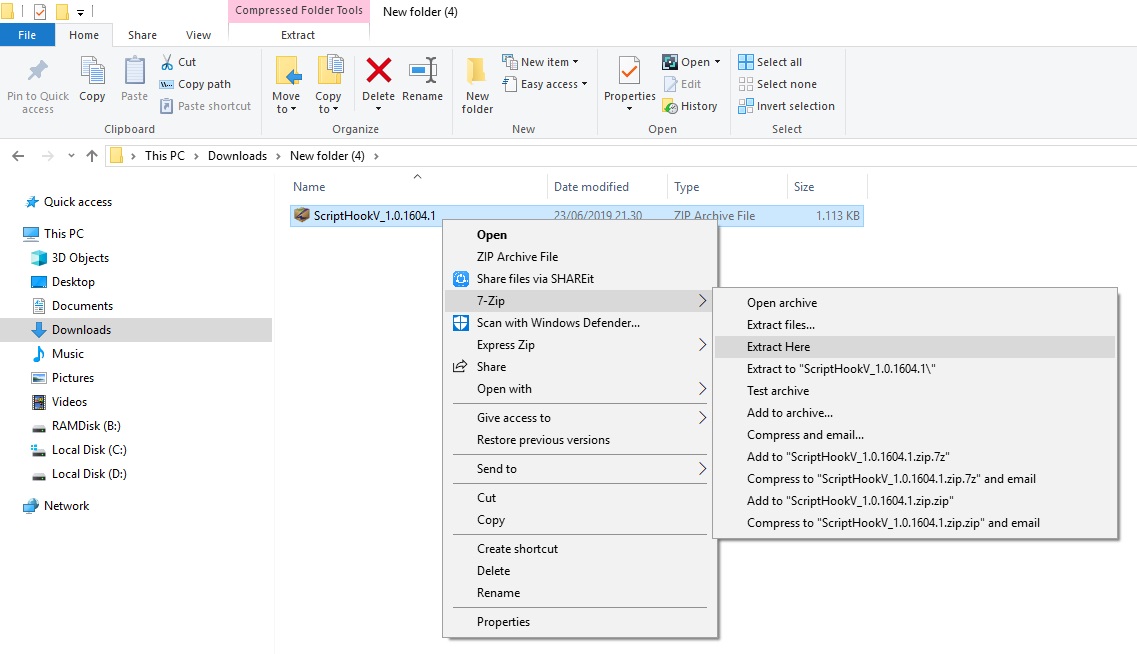Click the Paste ribbon icon
Viewport: 1137px width, 654px height.
pos(134,71)
